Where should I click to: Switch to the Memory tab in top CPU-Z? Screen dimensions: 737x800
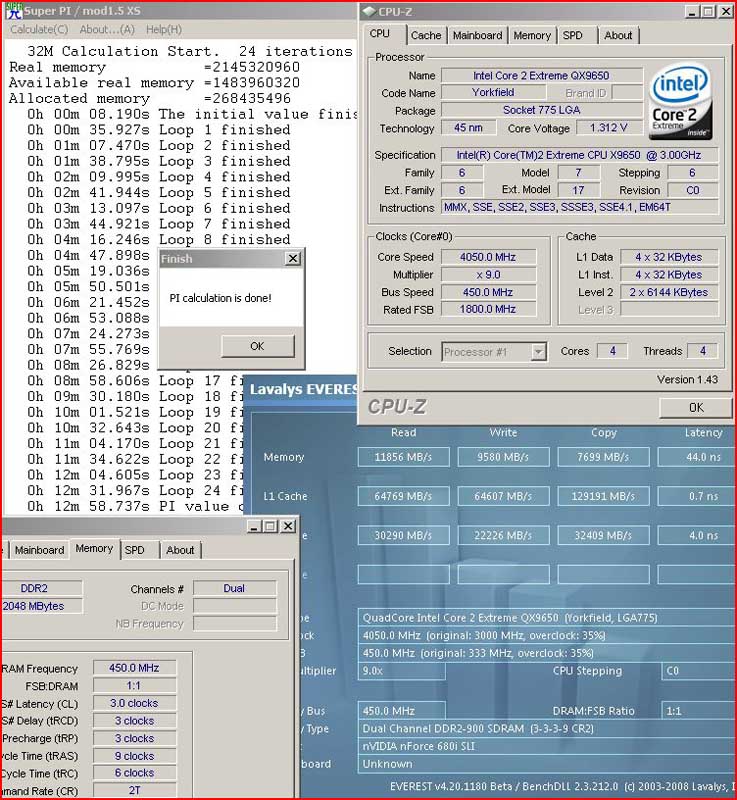click(x=532, y=35)
